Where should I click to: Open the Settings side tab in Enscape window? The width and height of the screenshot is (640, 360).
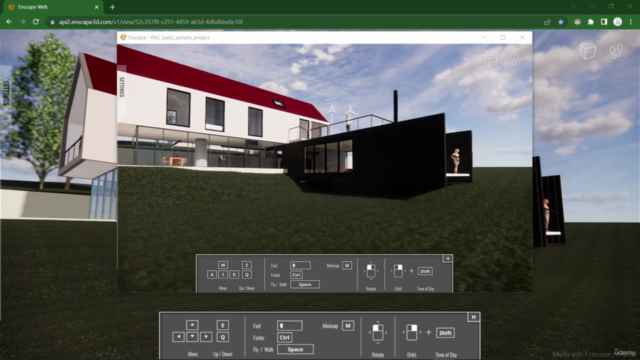(122, 87)
